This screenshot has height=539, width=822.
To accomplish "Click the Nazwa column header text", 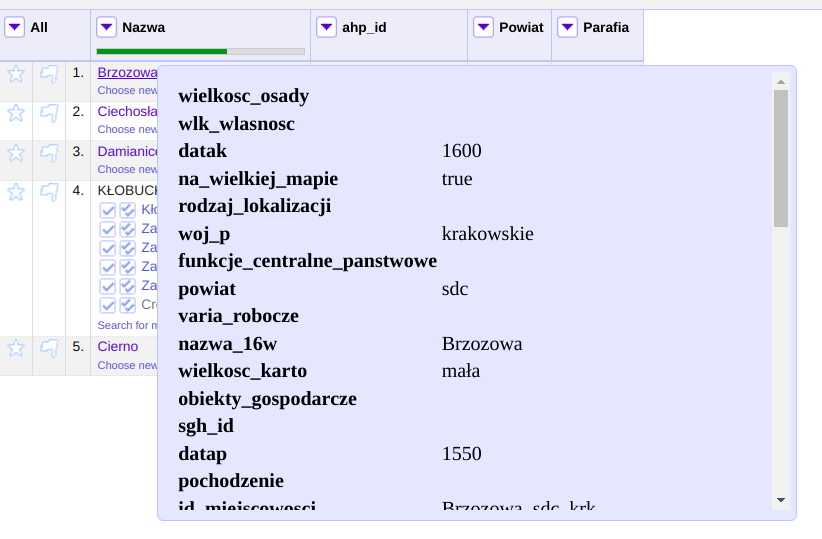I will pos(144,27).
